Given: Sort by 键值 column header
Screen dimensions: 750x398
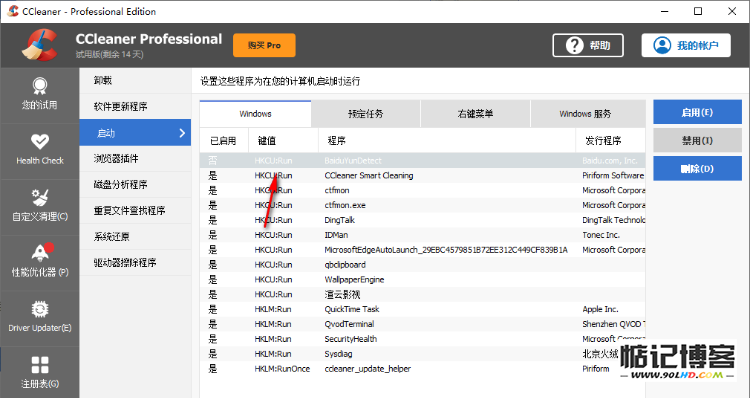Looking at the screenshot, I should (283, 141).
